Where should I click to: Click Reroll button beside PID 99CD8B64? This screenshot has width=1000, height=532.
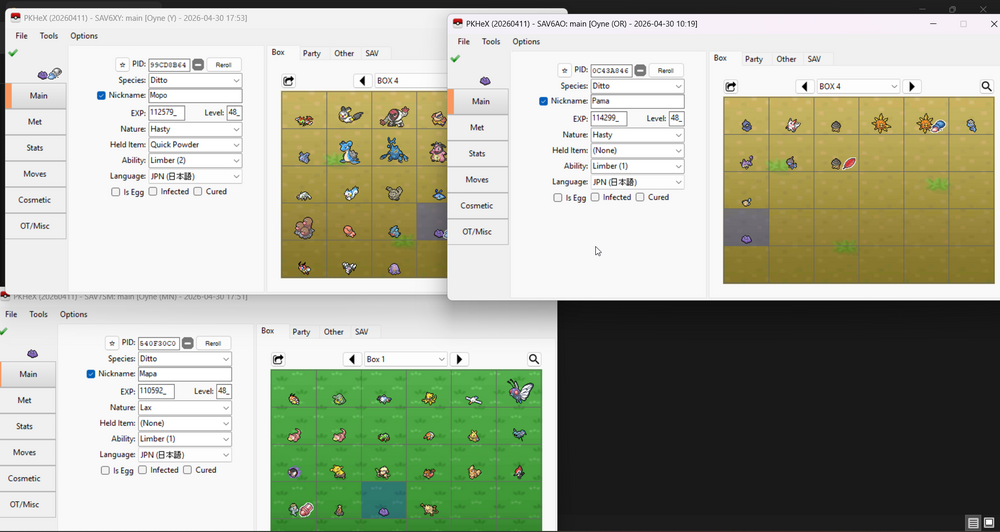click(224, 65)
